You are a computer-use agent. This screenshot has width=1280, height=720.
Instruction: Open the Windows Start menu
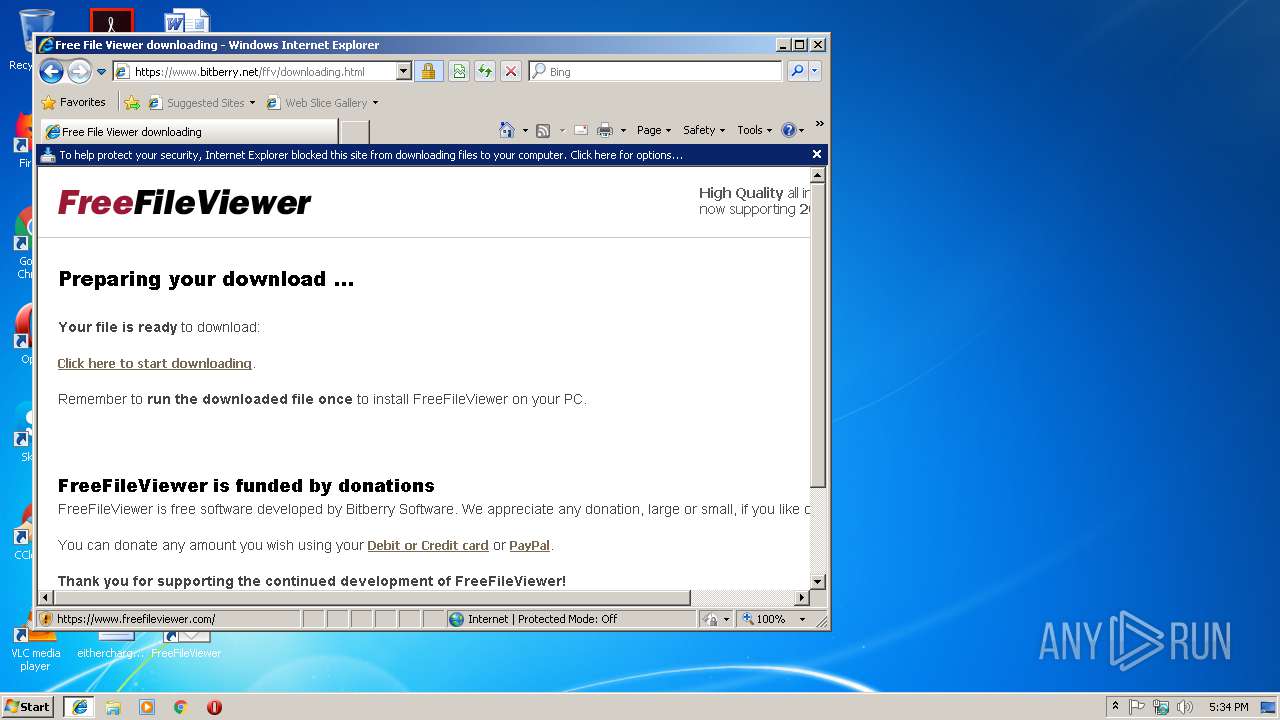[28, 706]
